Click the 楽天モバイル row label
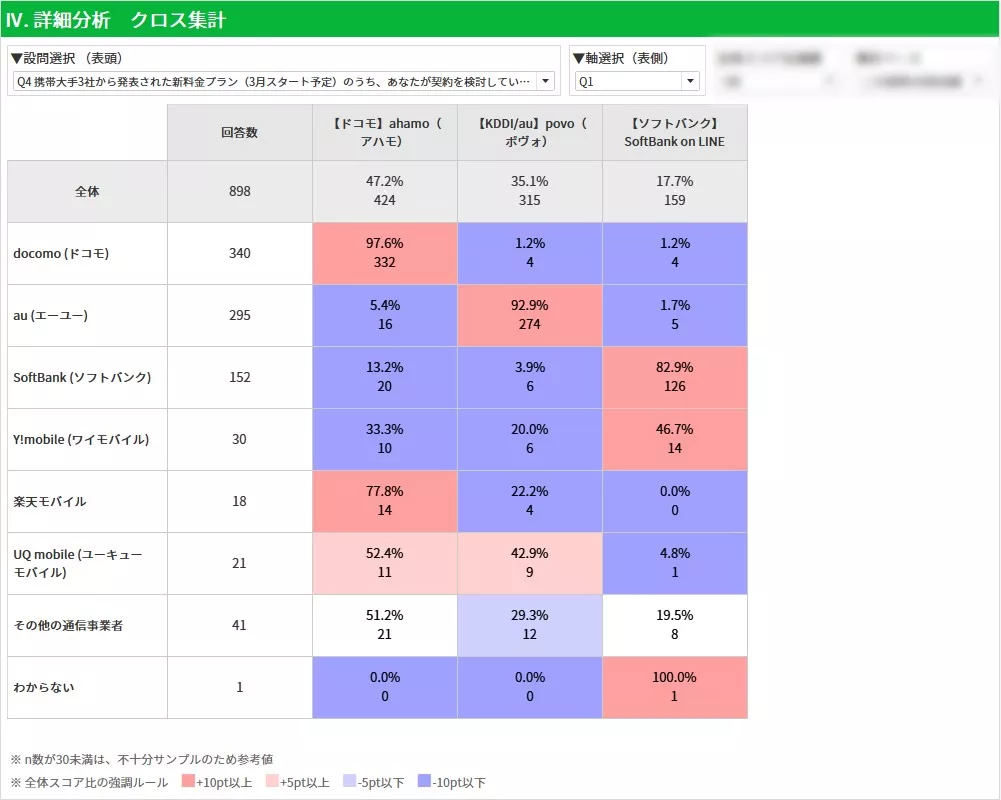The height and width of the screenshot is (800, 1001). point(50,502)
